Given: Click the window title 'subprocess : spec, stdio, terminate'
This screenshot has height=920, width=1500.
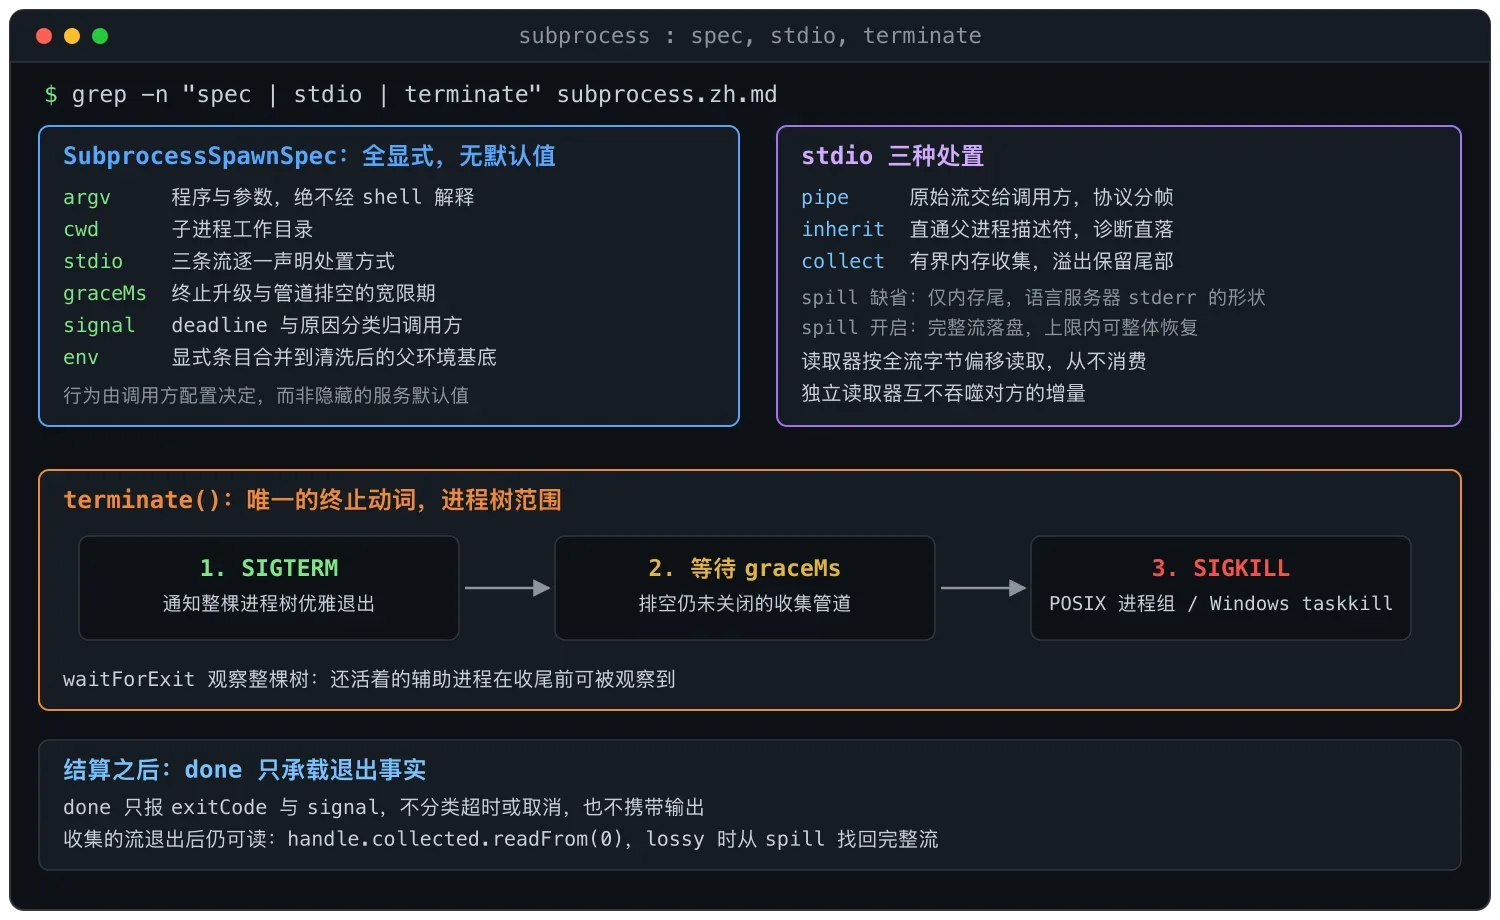Looking at the screenshot, I should pos(750,36).
